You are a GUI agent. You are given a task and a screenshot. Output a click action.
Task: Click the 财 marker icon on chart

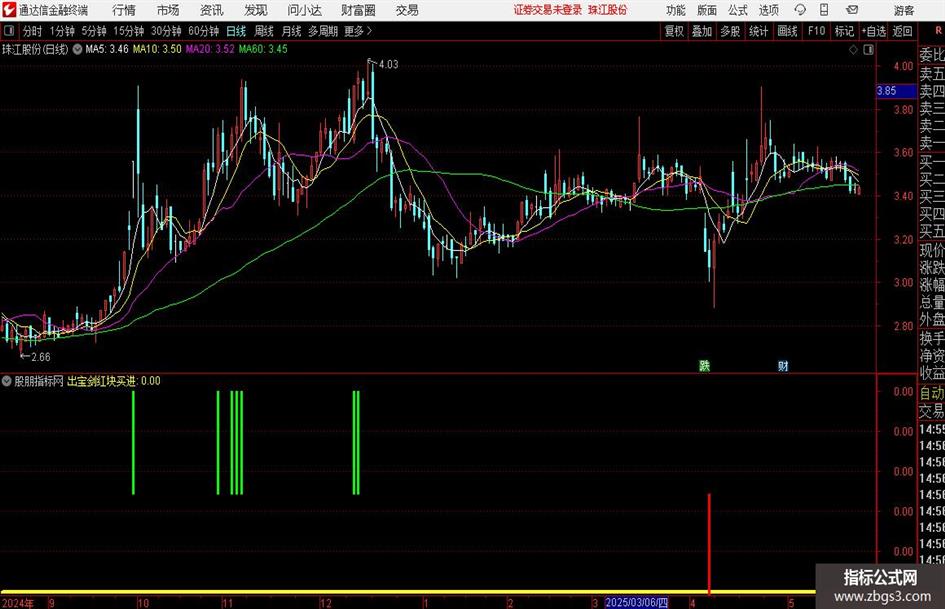point(783,365)
